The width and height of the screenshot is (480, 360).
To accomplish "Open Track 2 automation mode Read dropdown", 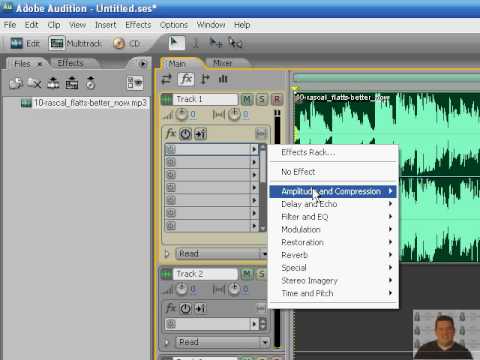I will coord(223,342).
